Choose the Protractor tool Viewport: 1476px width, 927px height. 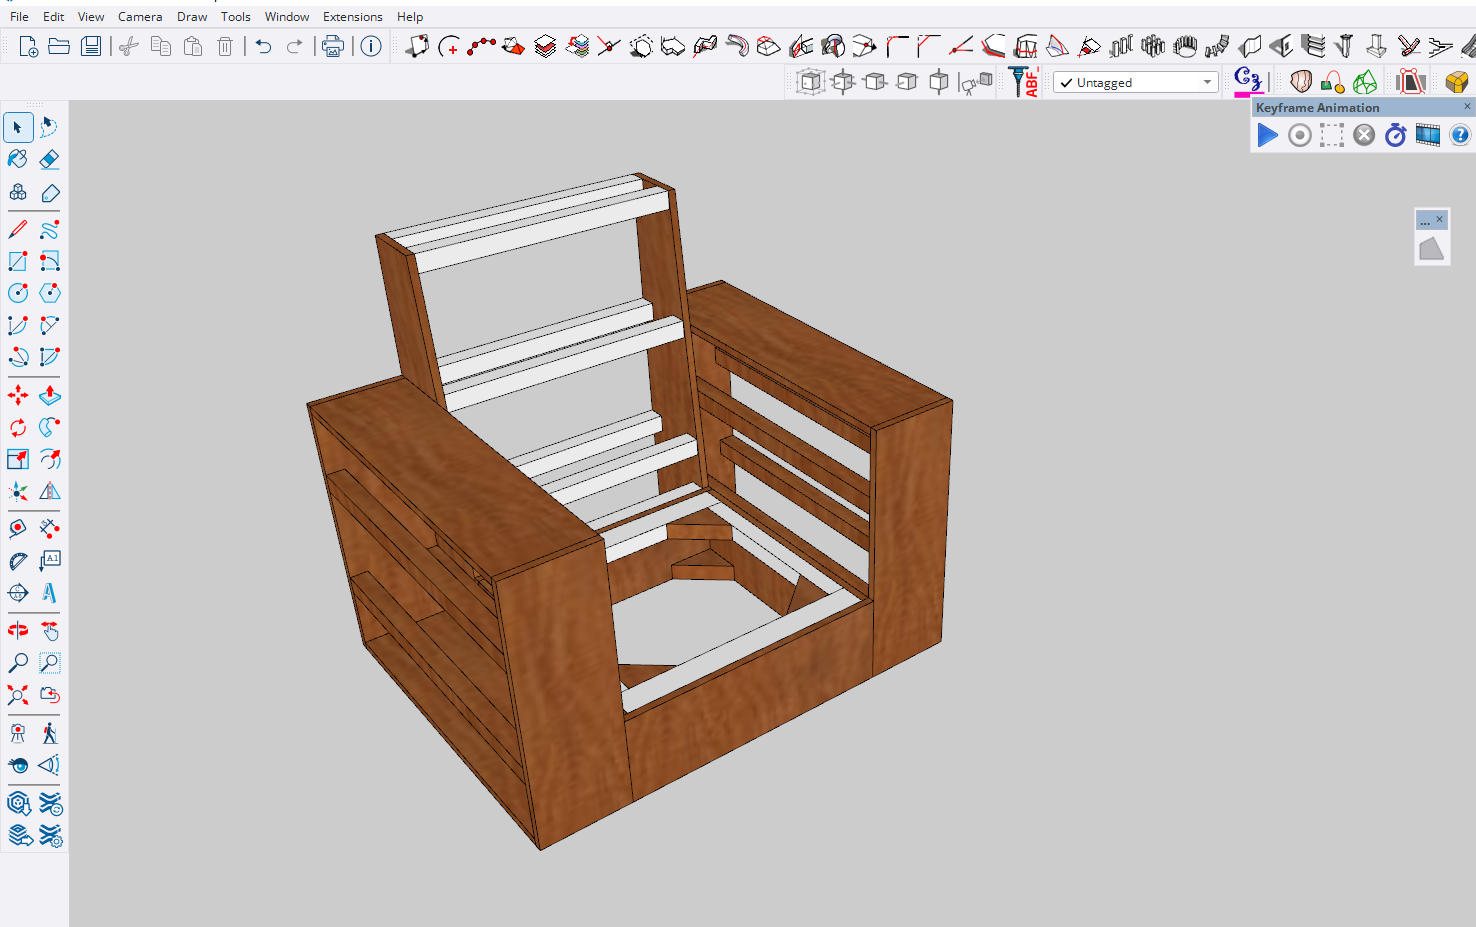coord(18,561)
